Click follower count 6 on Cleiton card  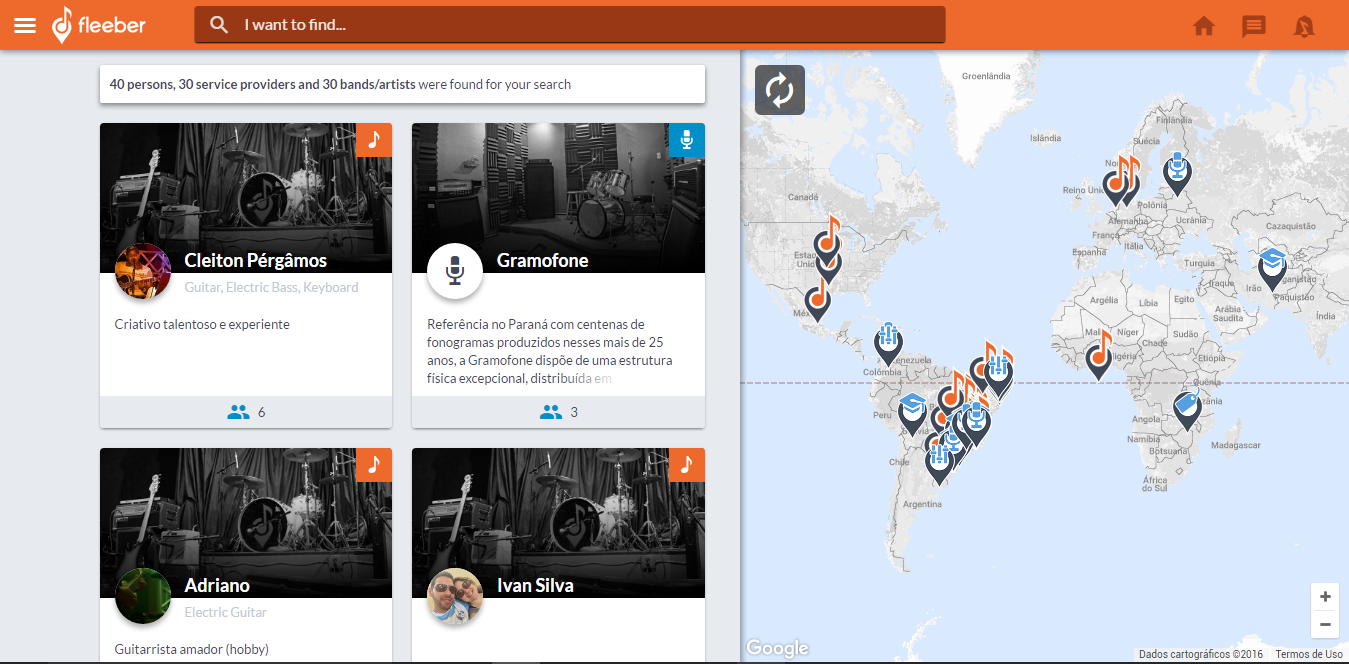[262, 412]
